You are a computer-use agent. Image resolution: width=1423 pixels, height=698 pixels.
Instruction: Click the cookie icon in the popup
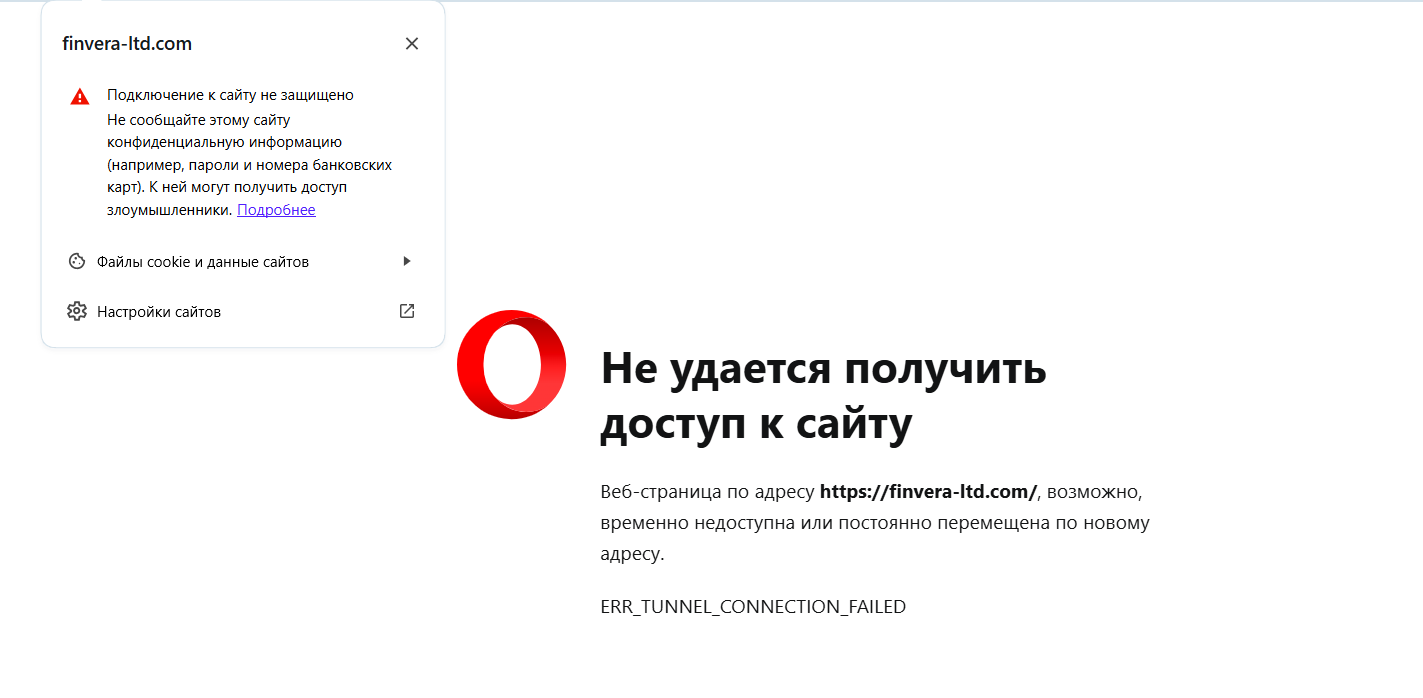tap(76, 262)
